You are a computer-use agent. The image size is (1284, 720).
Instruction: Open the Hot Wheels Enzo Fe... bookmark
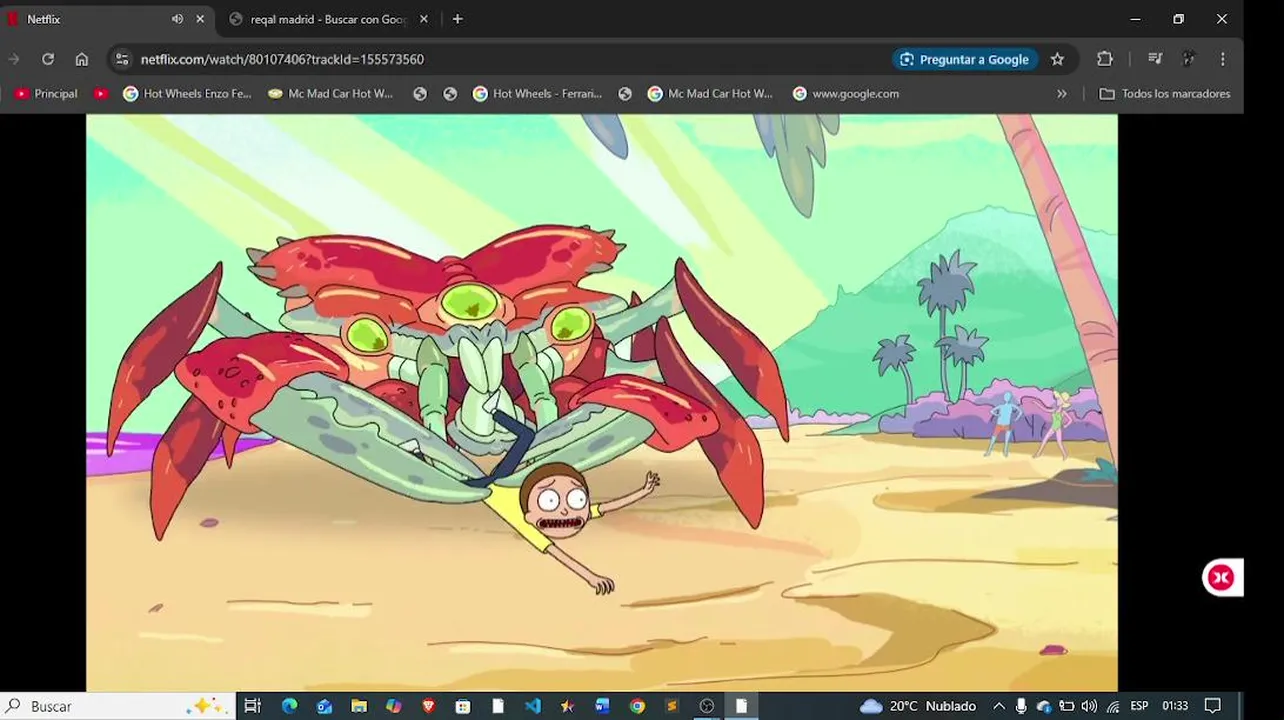coord(187,93)
